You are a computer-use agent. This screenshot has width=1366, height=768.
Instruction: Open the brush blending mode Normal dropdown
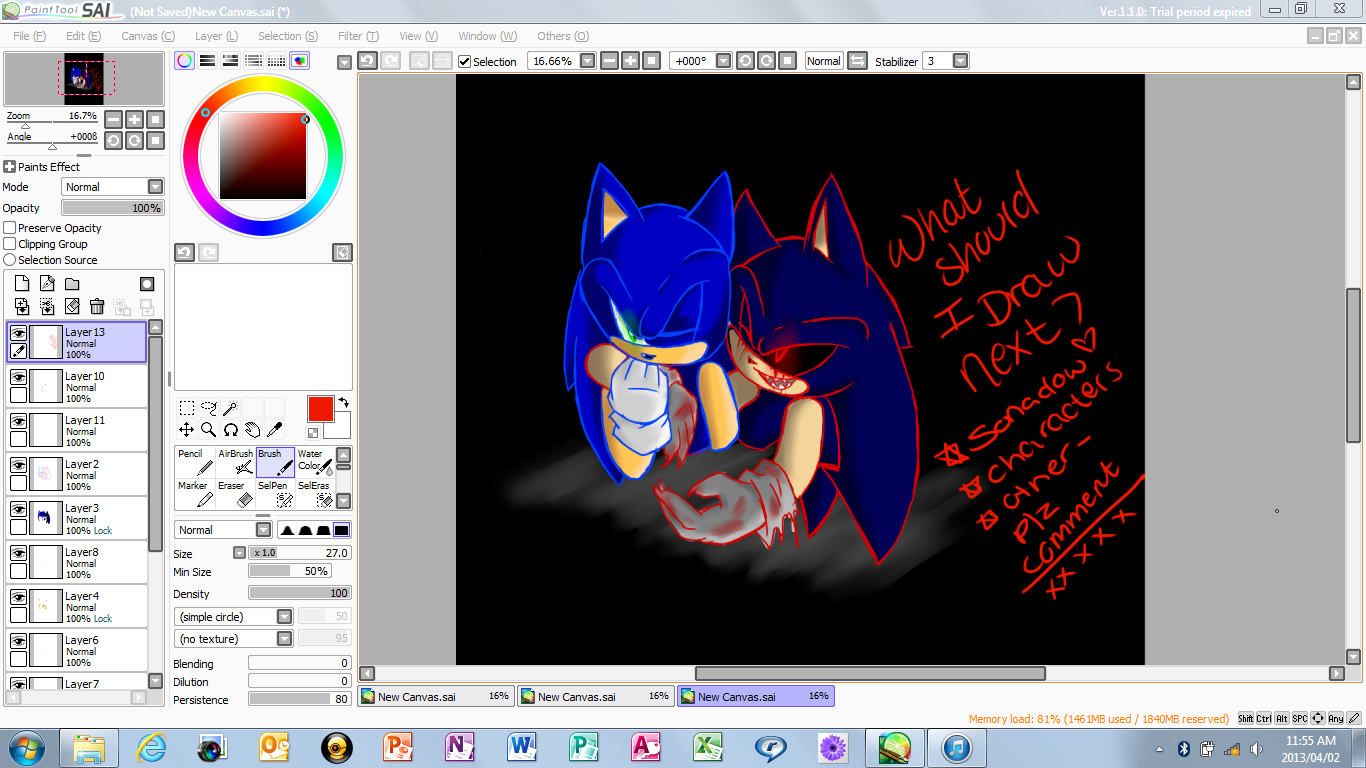click(x=223, y=530)
